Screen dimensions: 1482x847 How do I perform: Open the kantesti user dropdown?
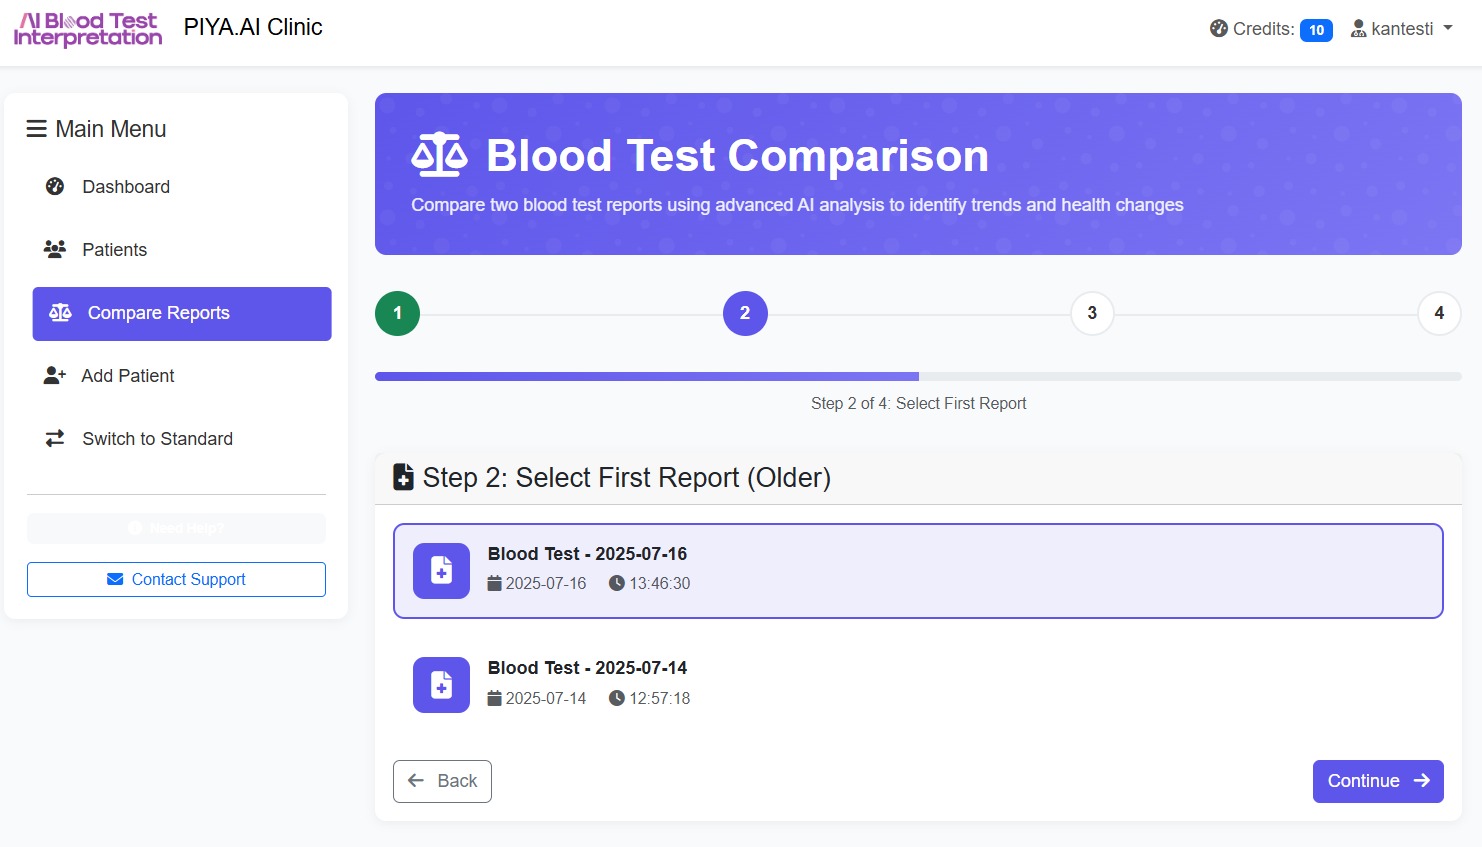coord(1401,29)
